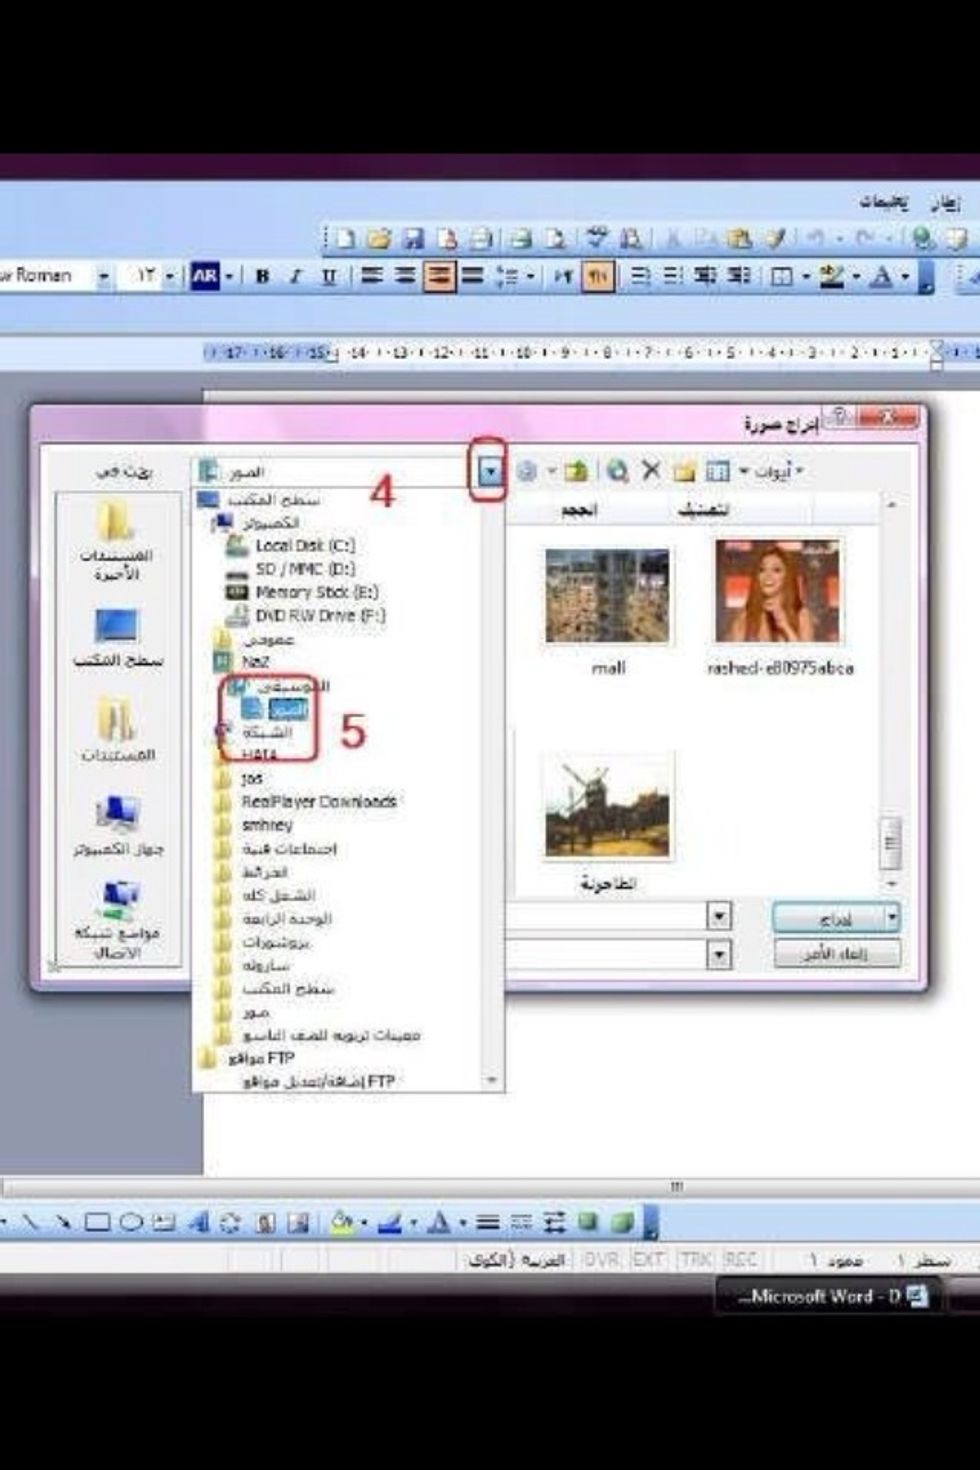The height and width of the screenshot is (1470, 980).
Task: Click the Cancel (إلغاء الأمر) button
Action: (836, 953)
